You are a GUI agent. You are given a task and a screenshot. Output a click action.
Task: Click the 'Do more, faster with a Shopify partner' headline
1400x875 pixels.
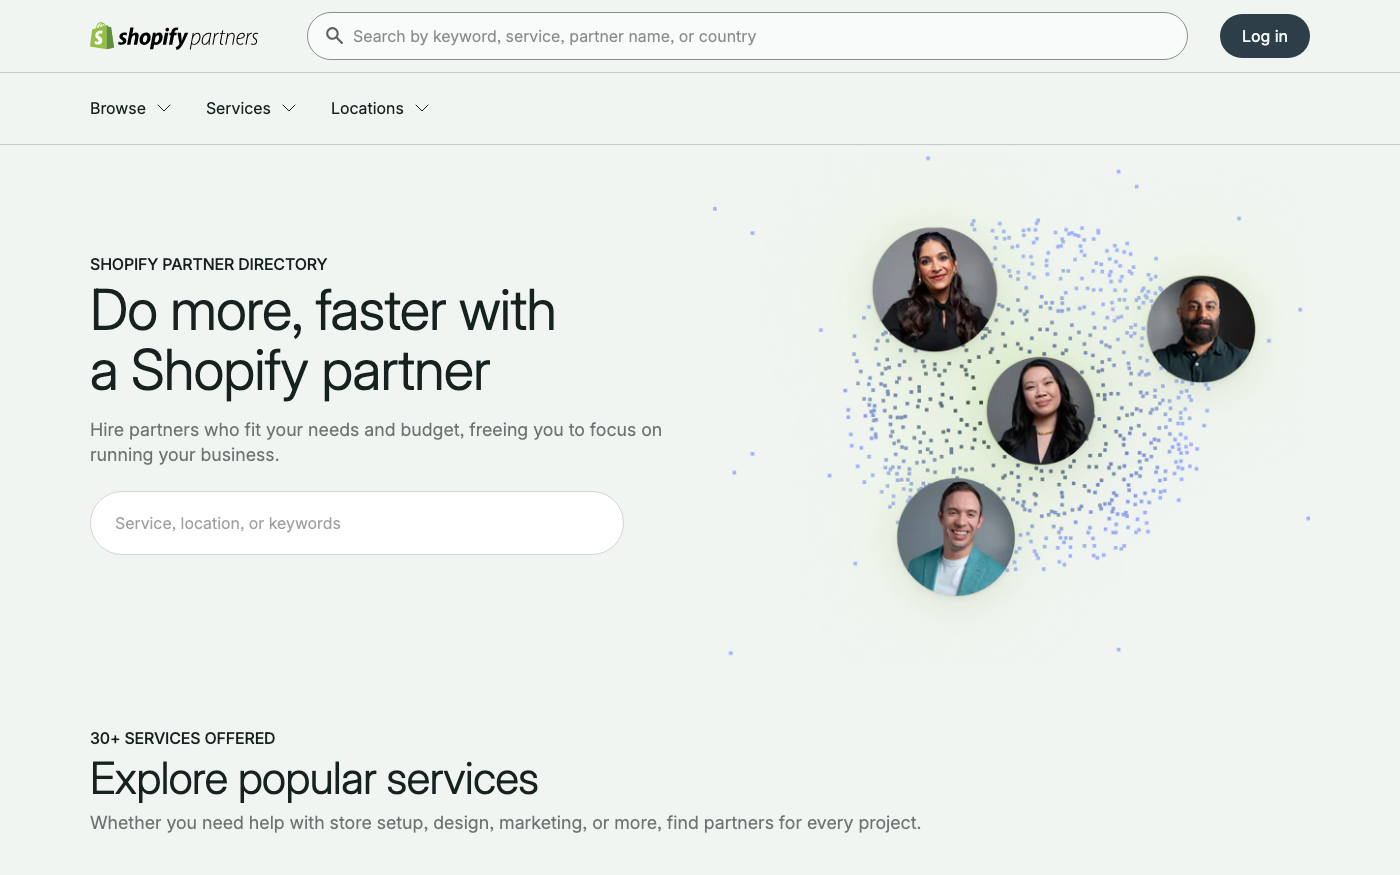pos(322,340)
